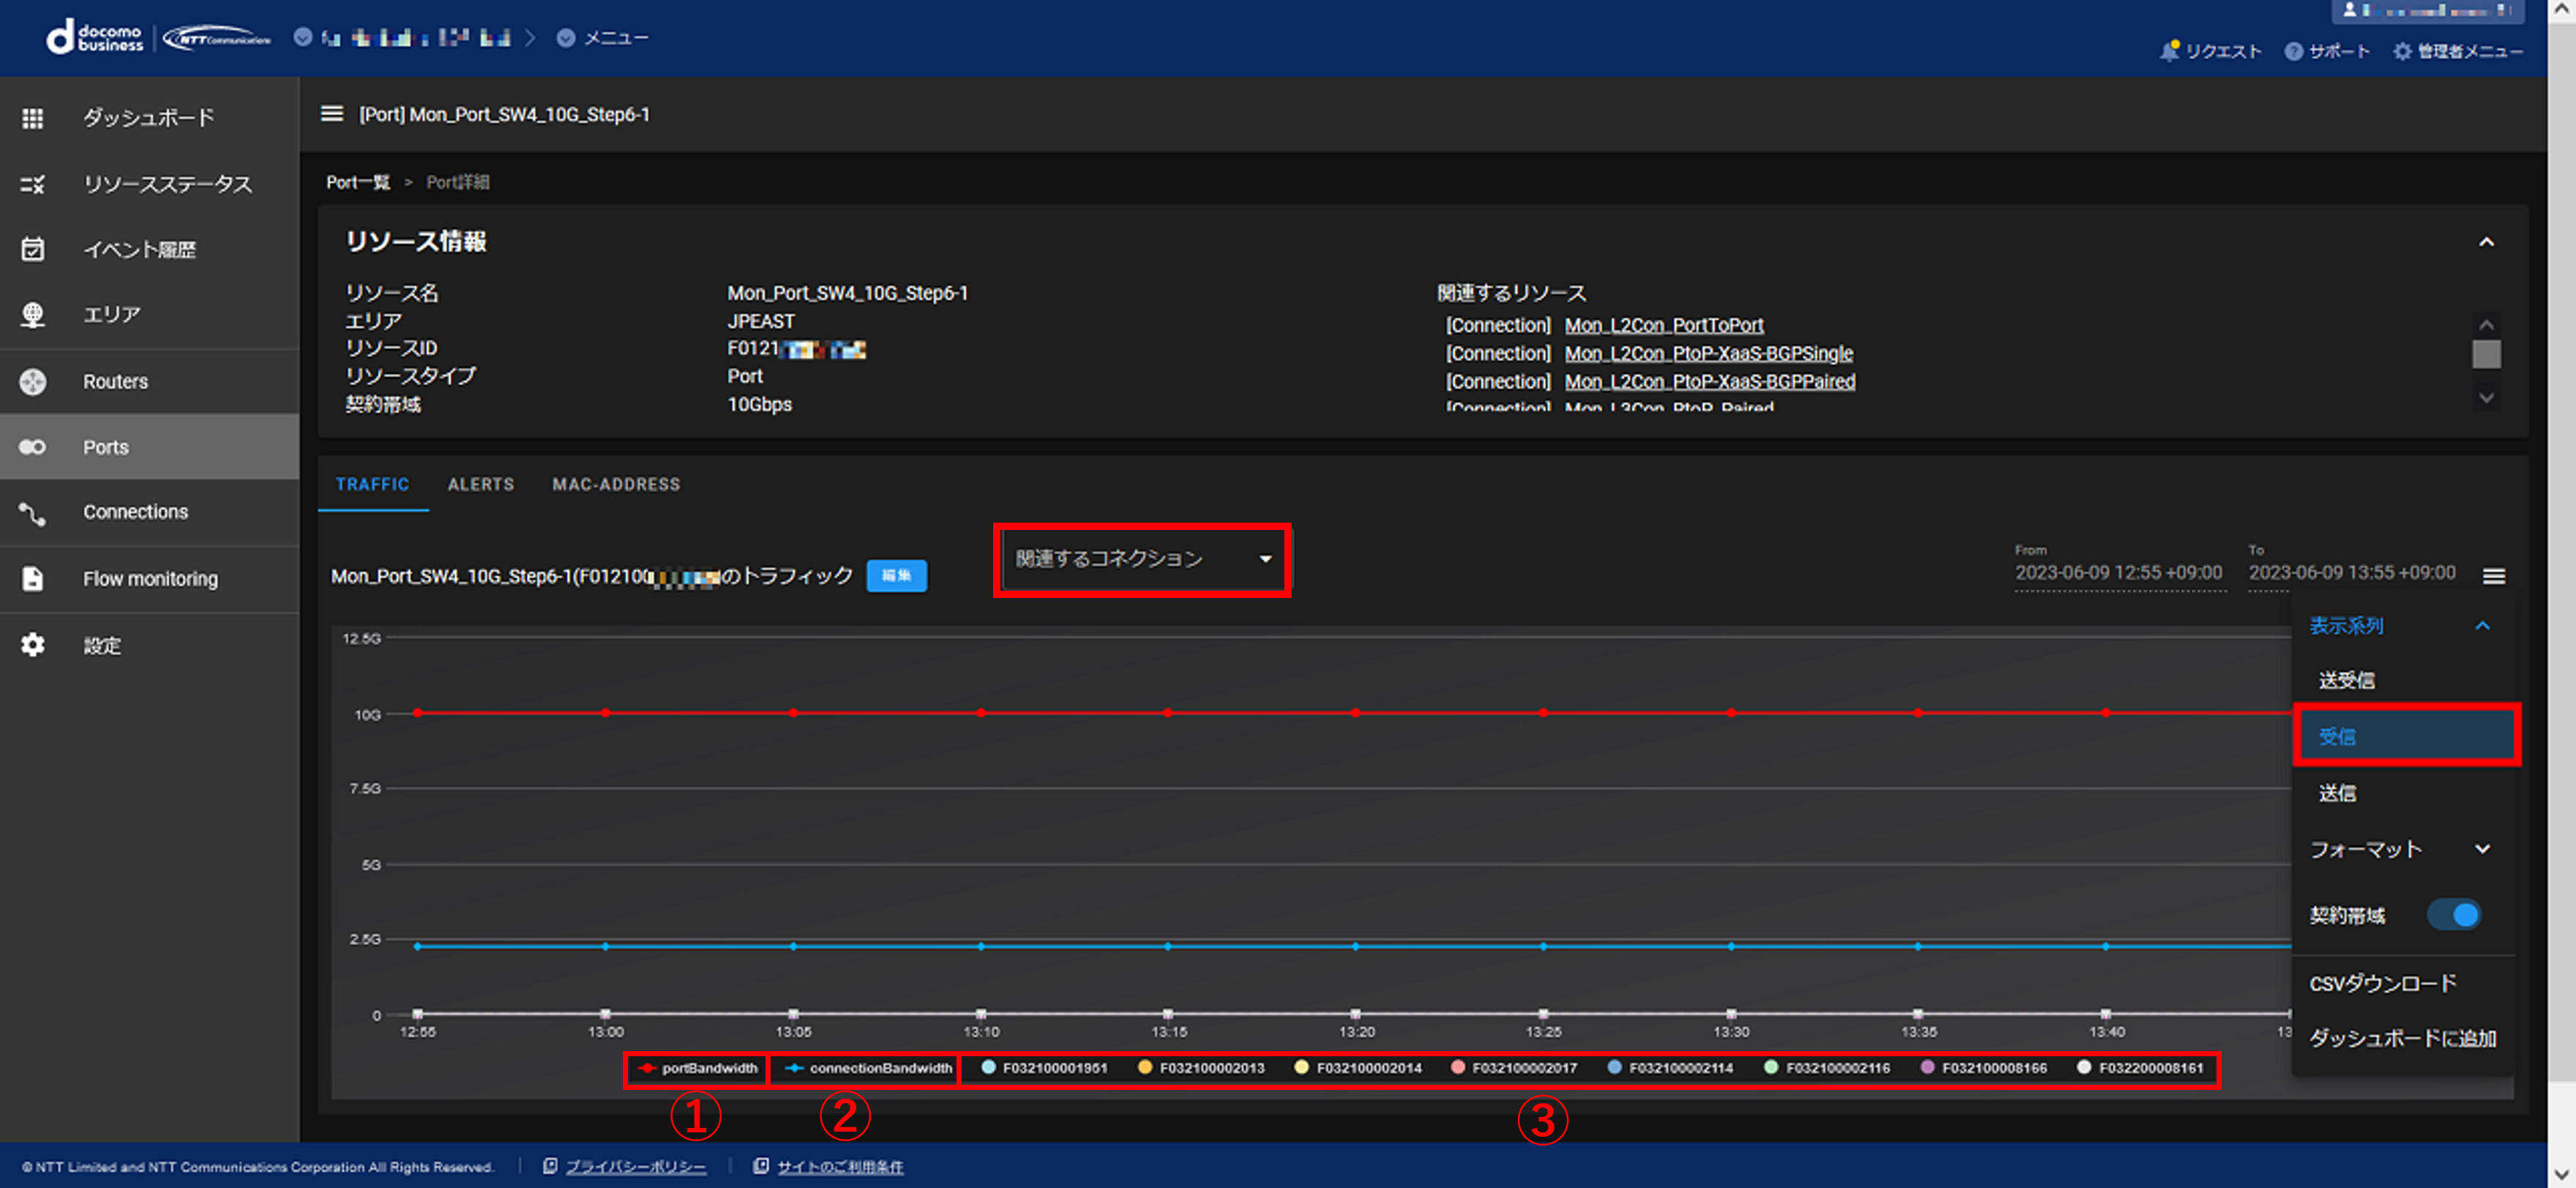Open the Dashboard grid icon
The image size is (2576, 1188).
pos(33,118)
